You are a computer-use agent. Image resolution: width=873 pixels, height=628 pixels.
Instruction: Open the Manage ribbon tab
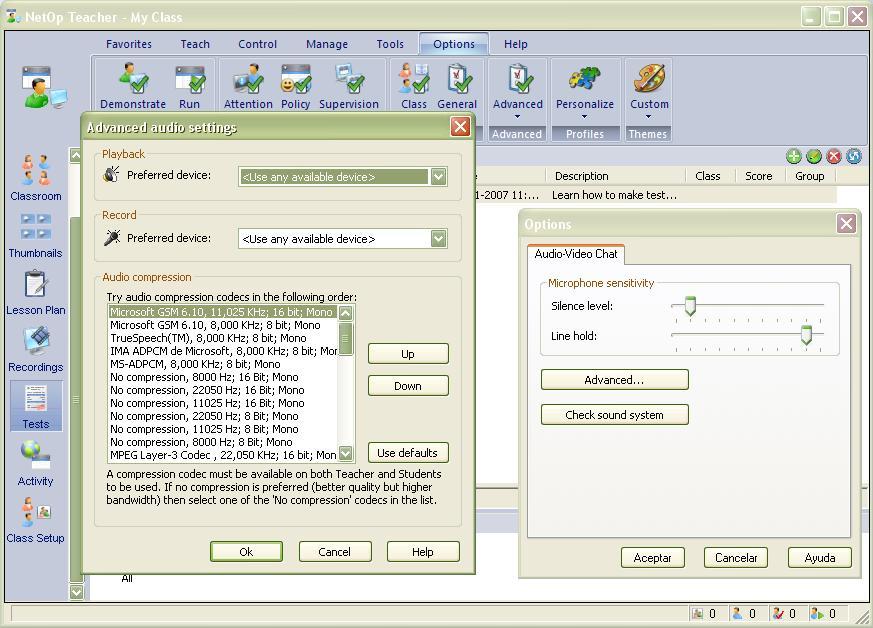(327, 44)
